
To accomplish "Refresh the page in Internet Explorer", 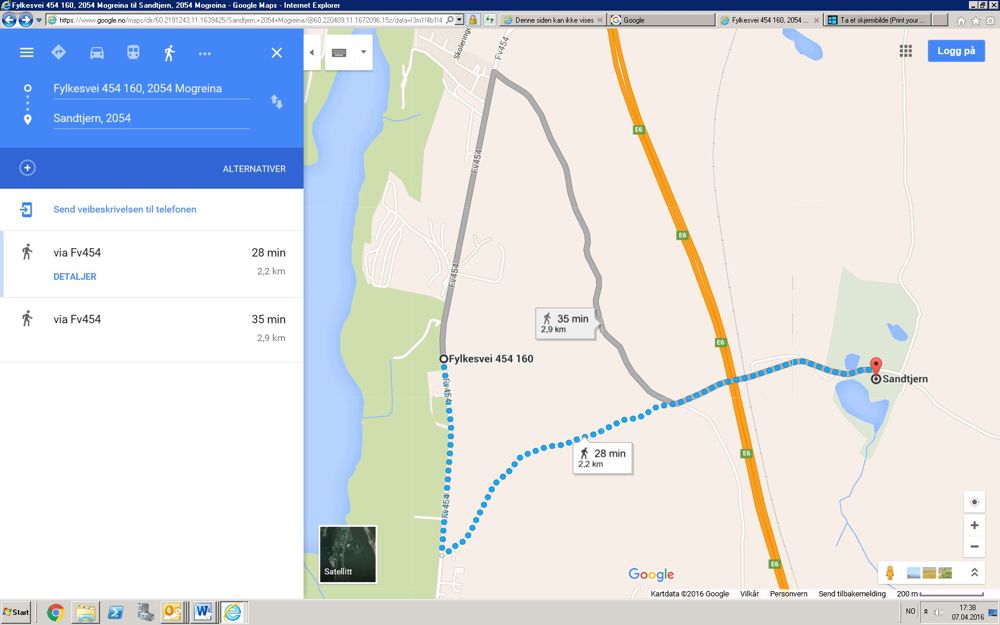I will (x=490, y=20).
